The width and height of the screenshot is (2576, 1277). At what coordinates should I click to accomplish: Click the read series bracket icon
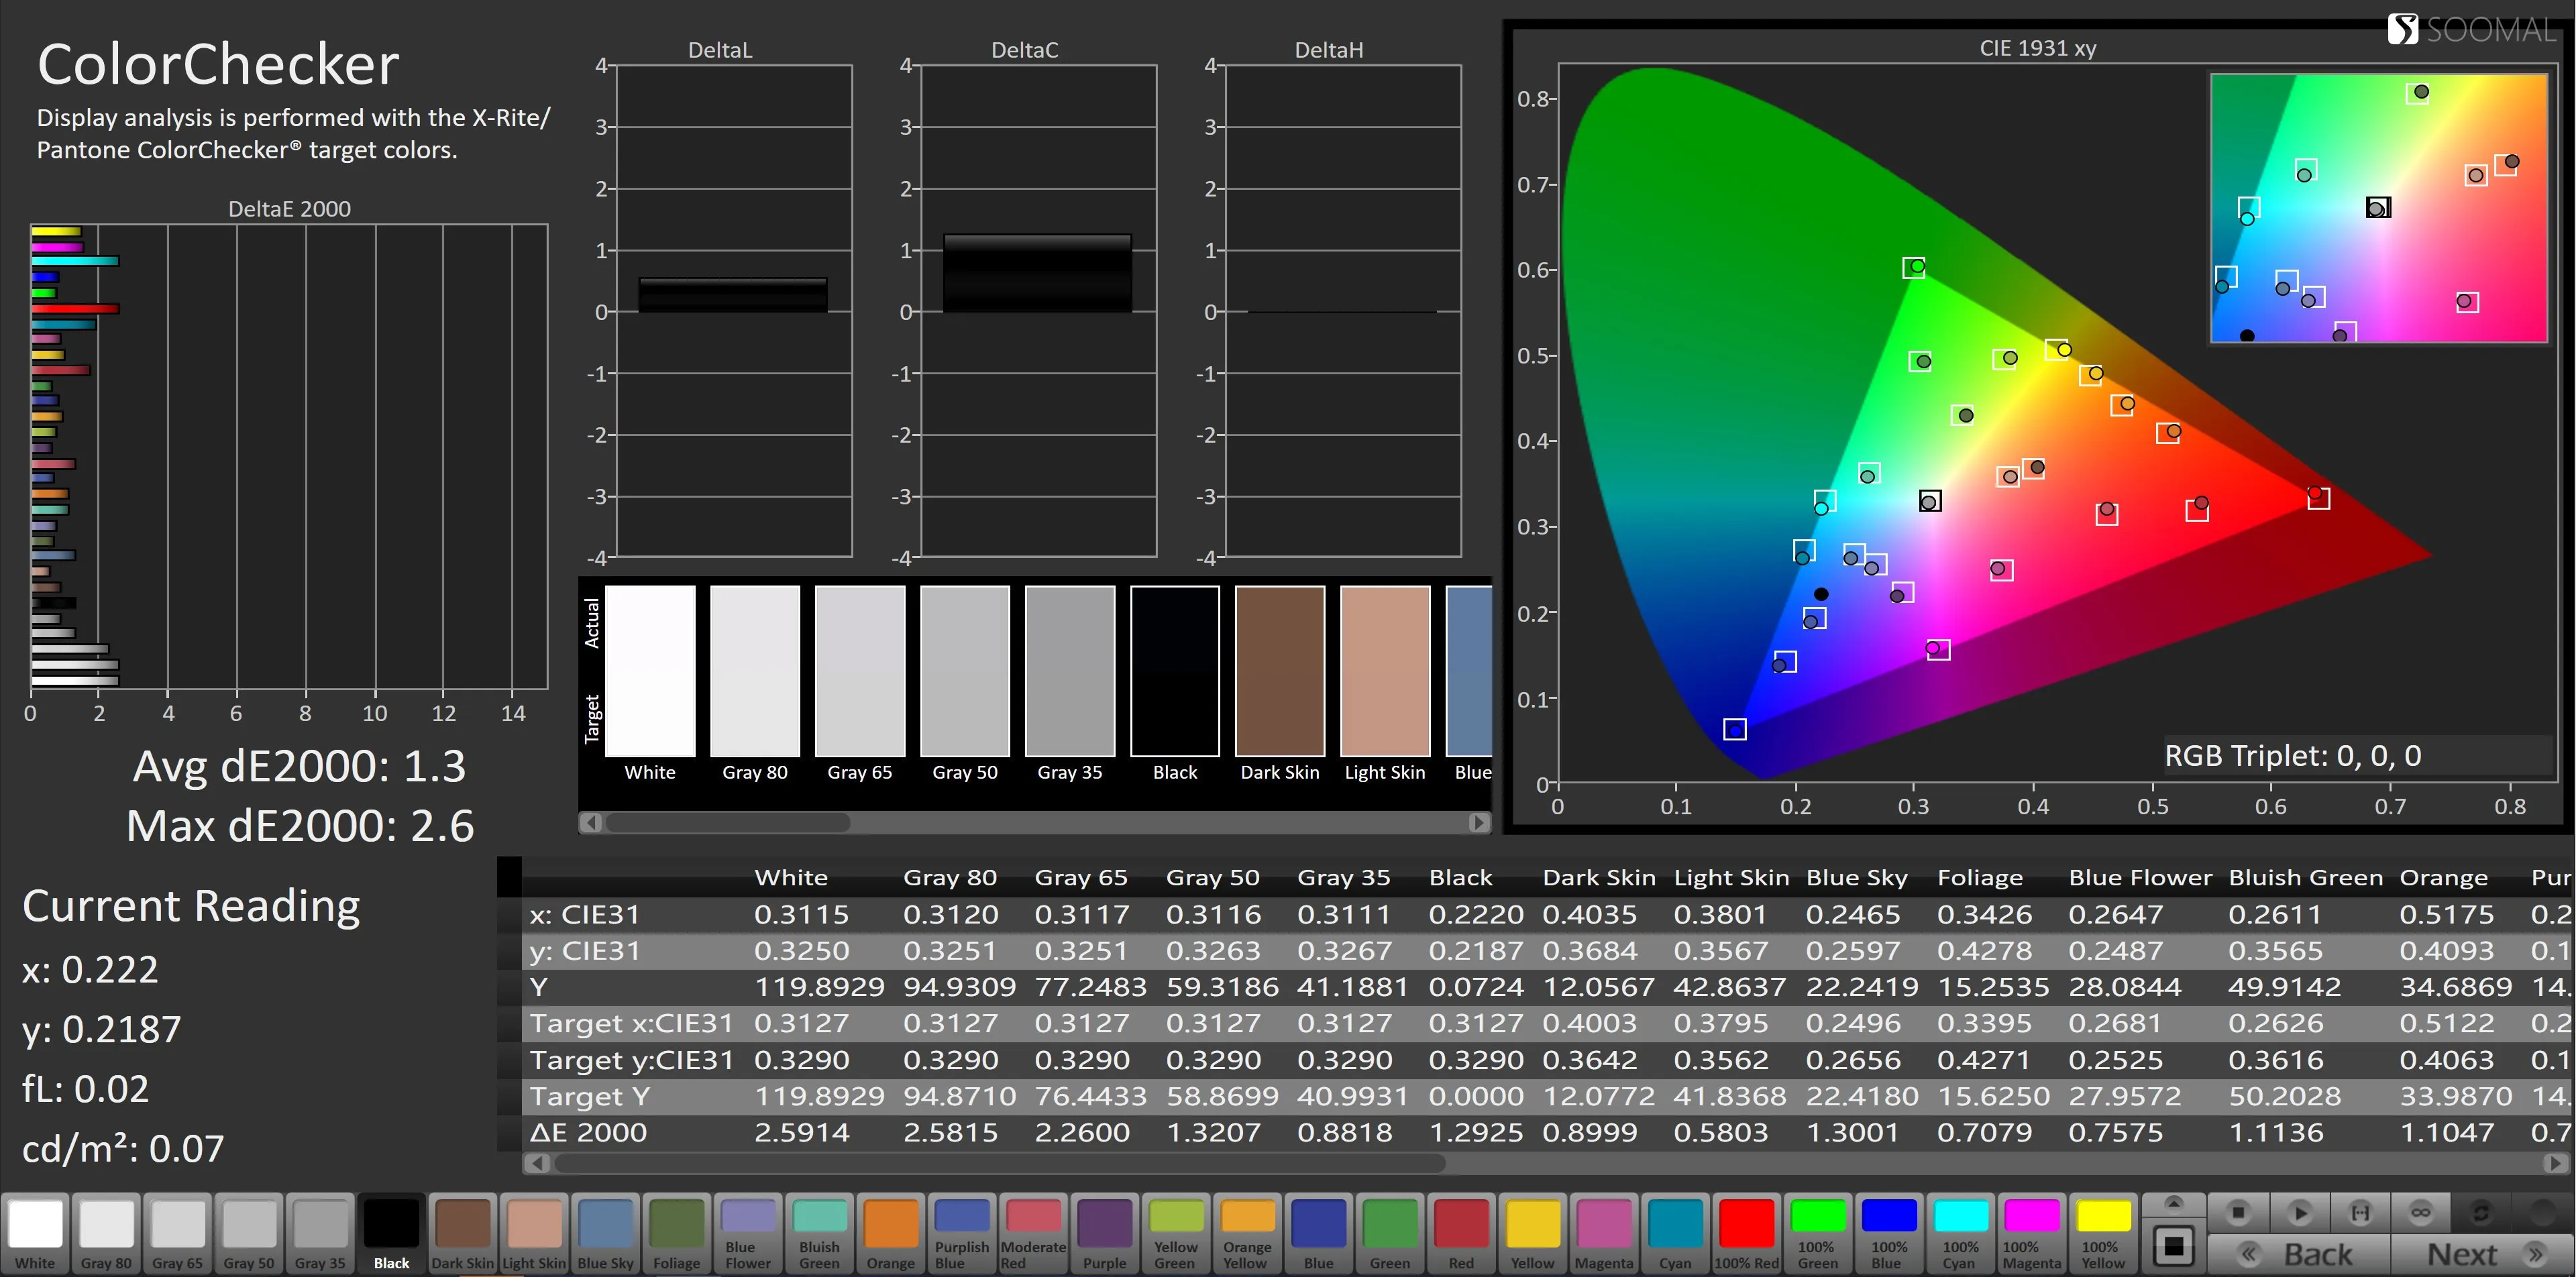point(2360,1213)
